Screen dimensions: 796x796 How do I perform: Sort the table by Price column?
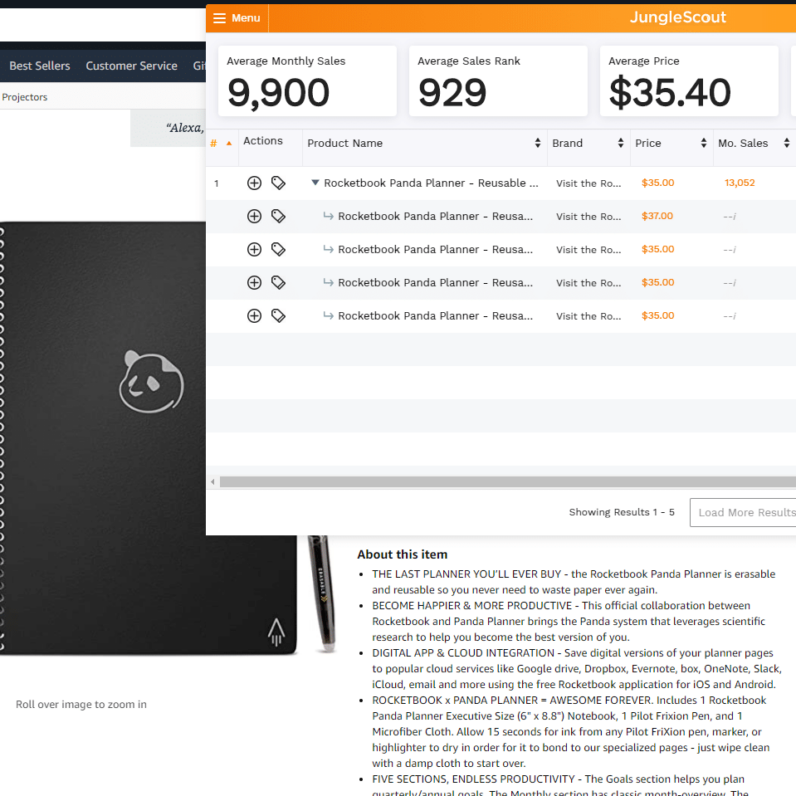(670, 144)
